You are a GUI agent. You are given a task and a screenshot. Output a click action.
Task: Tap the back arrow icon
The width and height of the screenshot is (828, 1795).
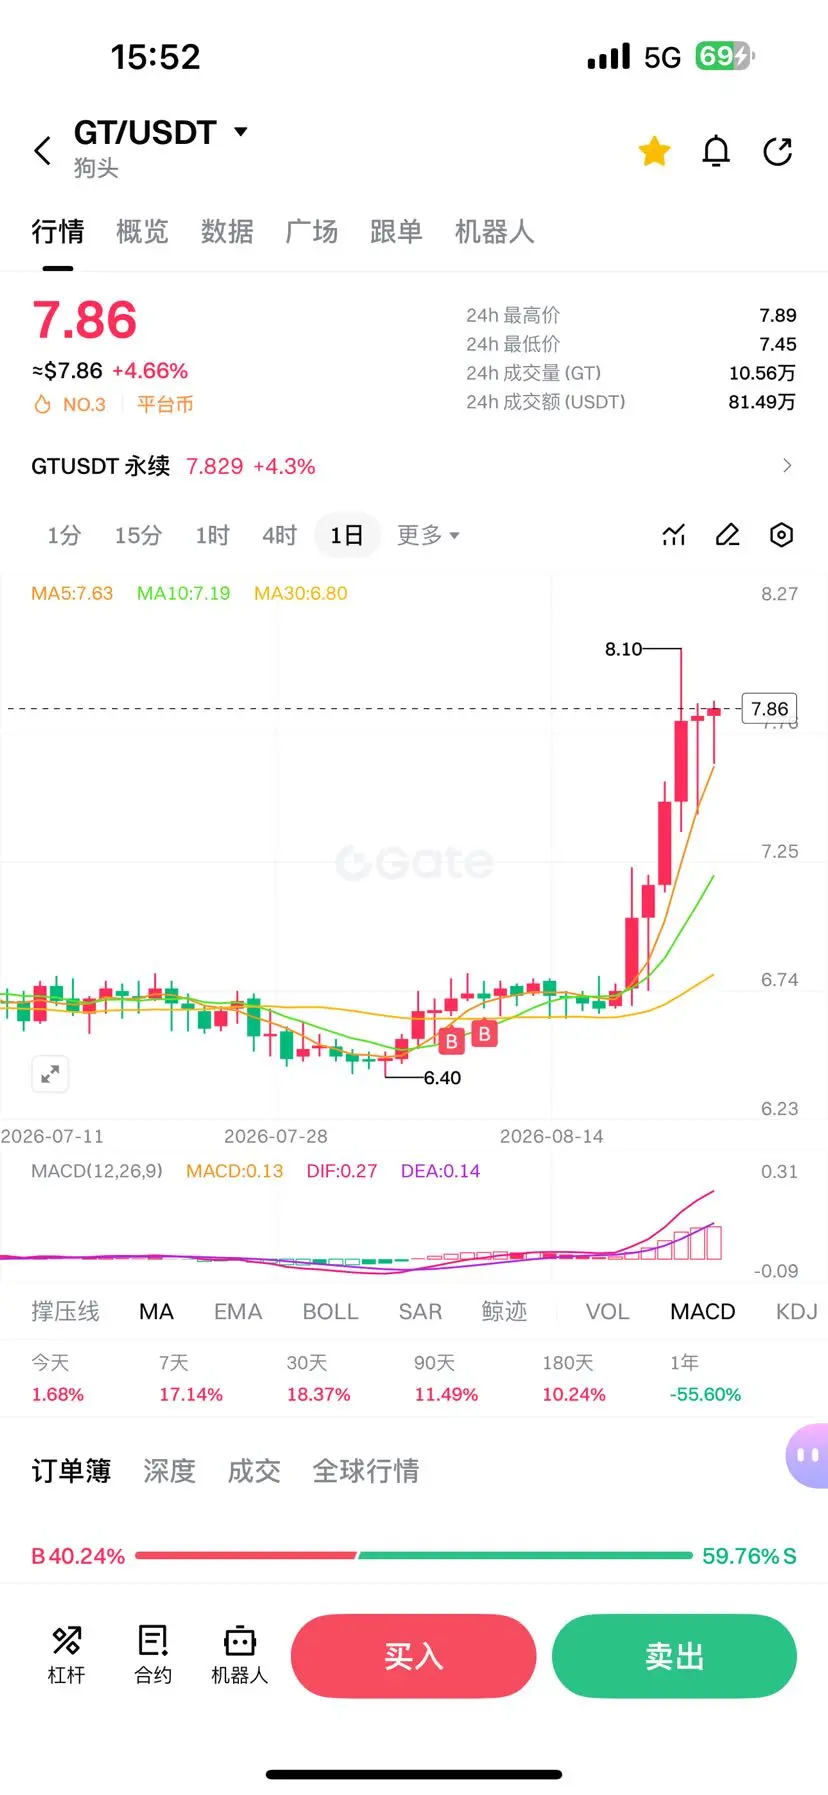click(x=42, y=151)
